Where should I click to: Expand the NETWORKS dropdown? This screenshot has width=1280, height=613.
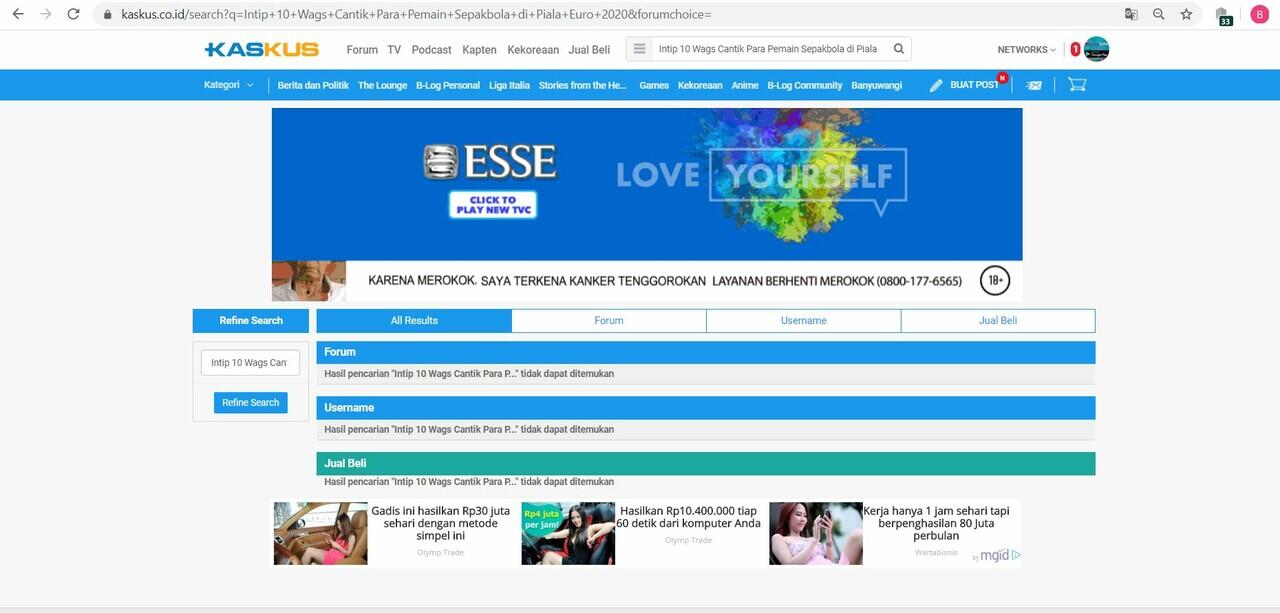[x=1026, y=50]
